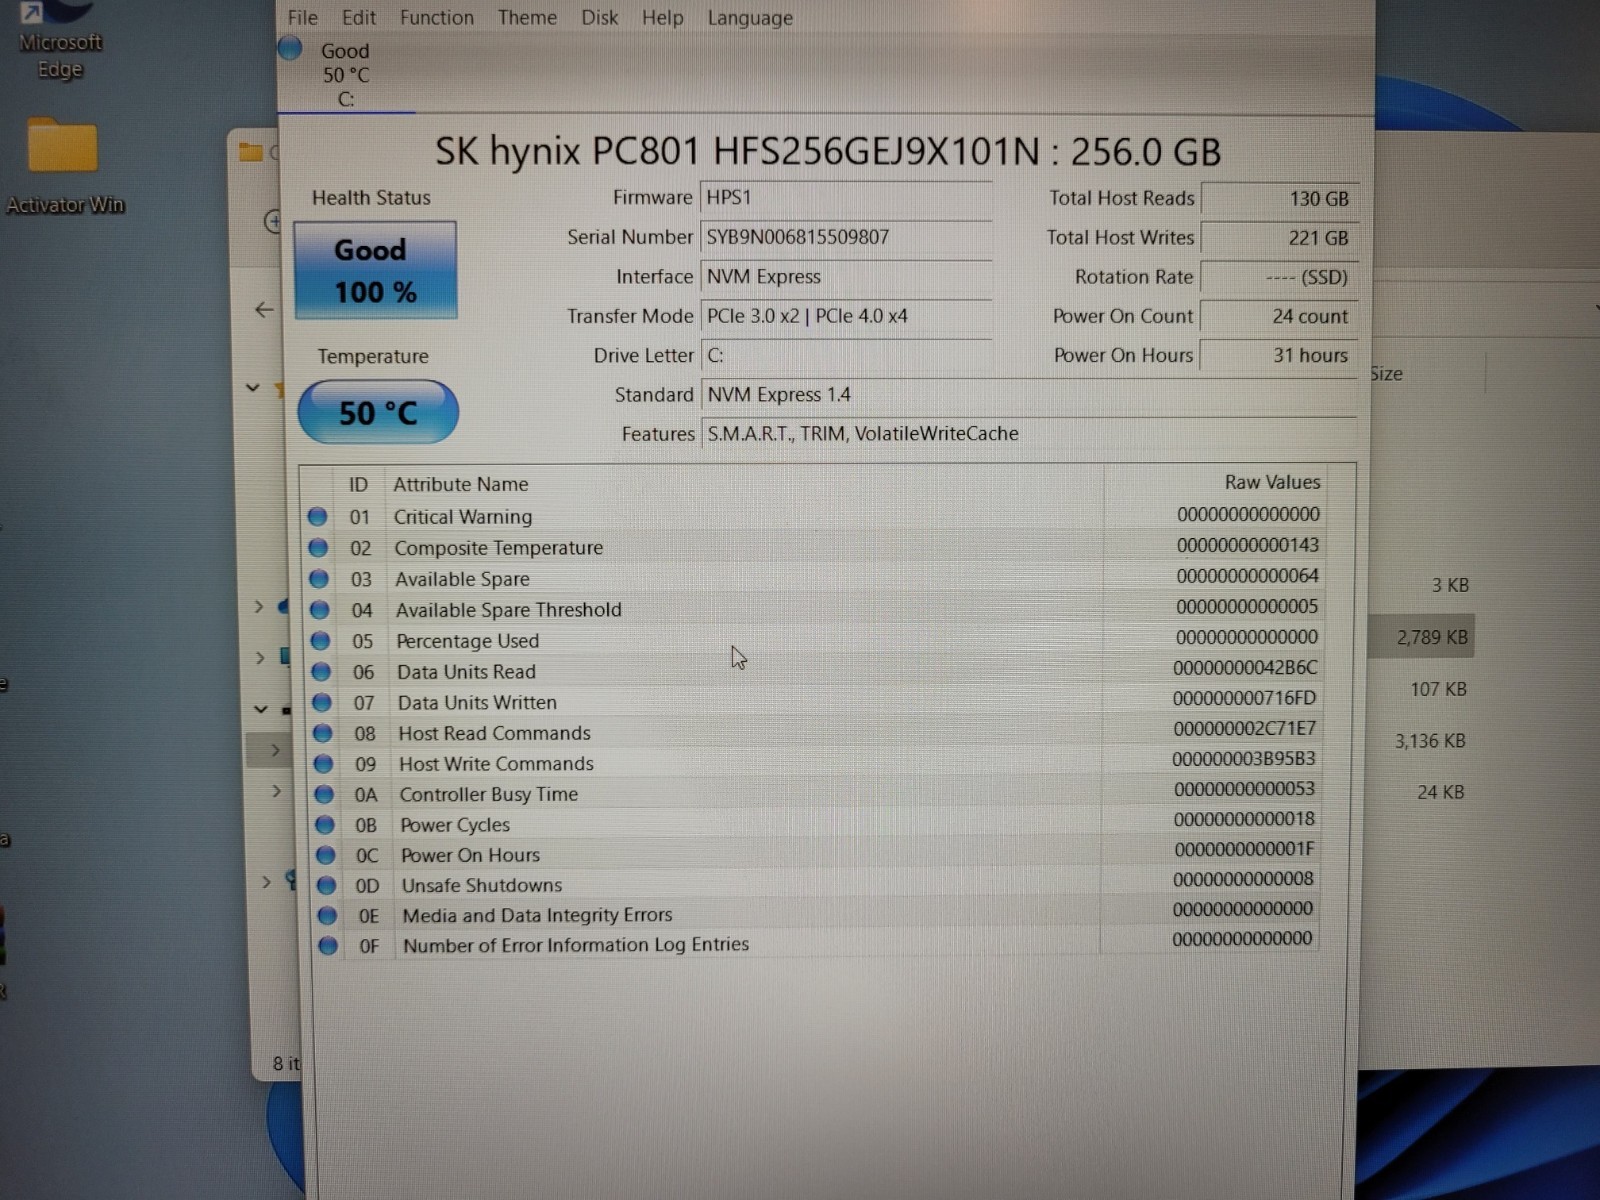
Task: Click the Total Host Reads 130 GB value
Action: (1279, 199)
